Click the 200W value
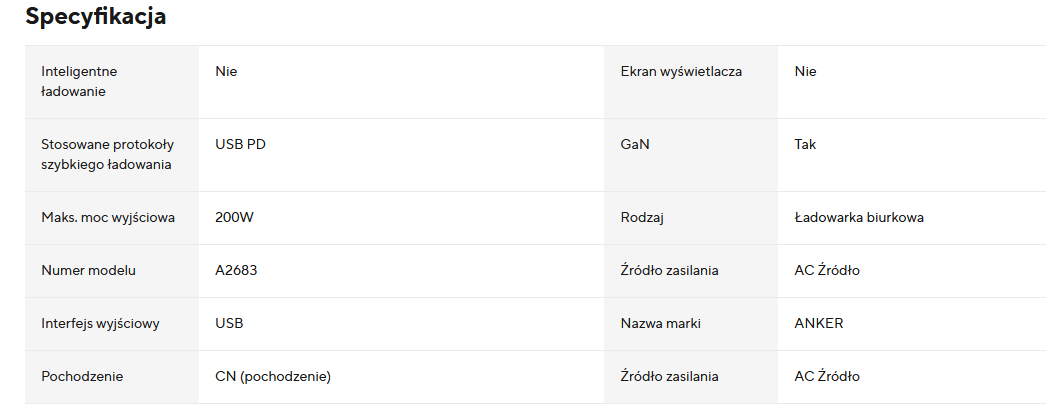The height and width of the screenshot is (419, 1046). [x=235, y=217]
